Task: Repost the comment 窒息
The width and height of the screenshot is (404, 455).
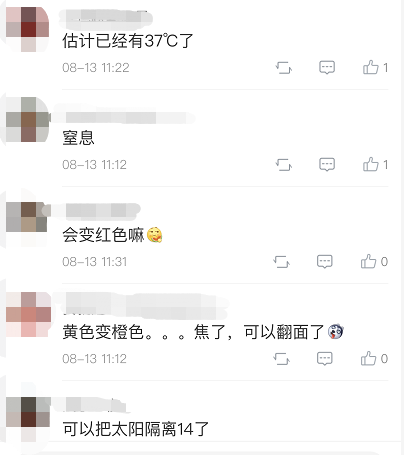Action: (x=284, y=165)
